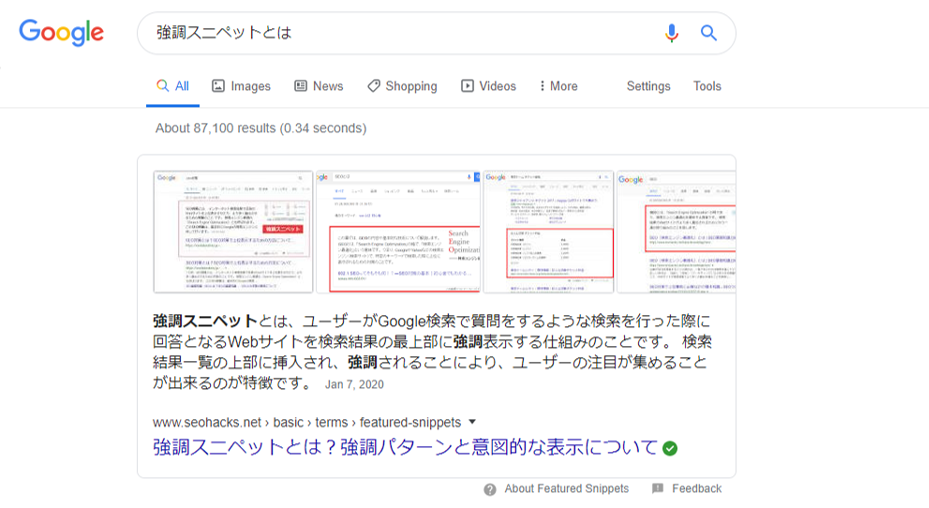Screen dimensions: 929x508
Task: Switch to the News tab
Action: pos(319,87)
